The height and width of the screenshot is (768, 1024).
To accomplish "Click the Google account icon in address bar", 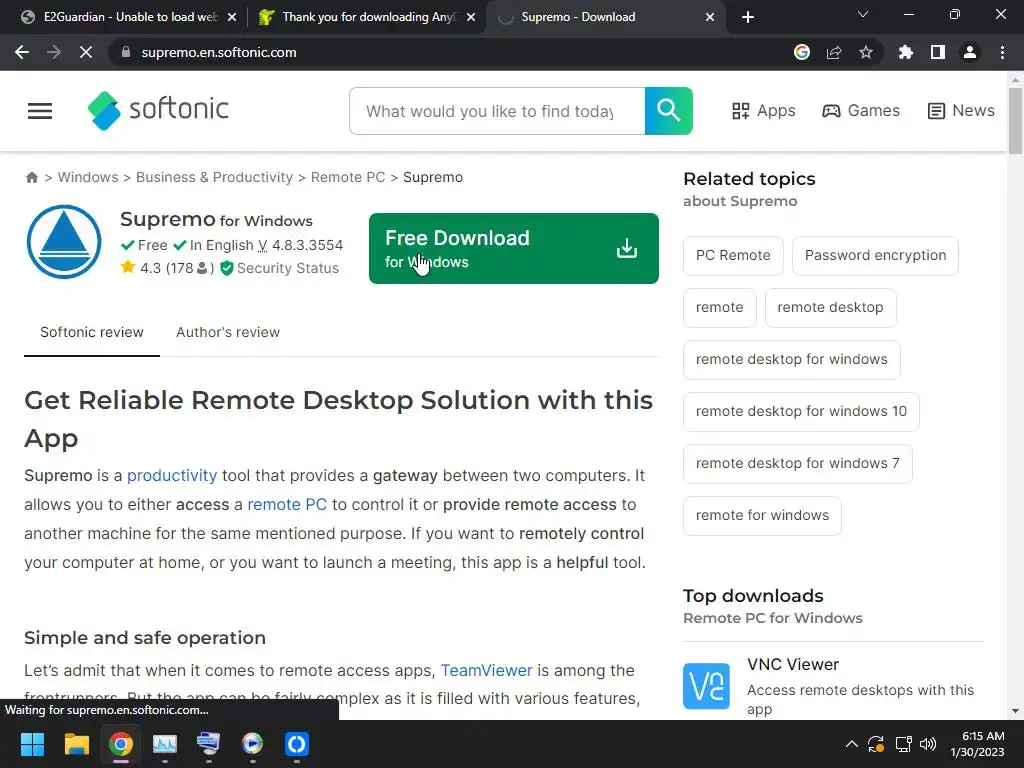I will pyautogui.click(x=801, y=52).
